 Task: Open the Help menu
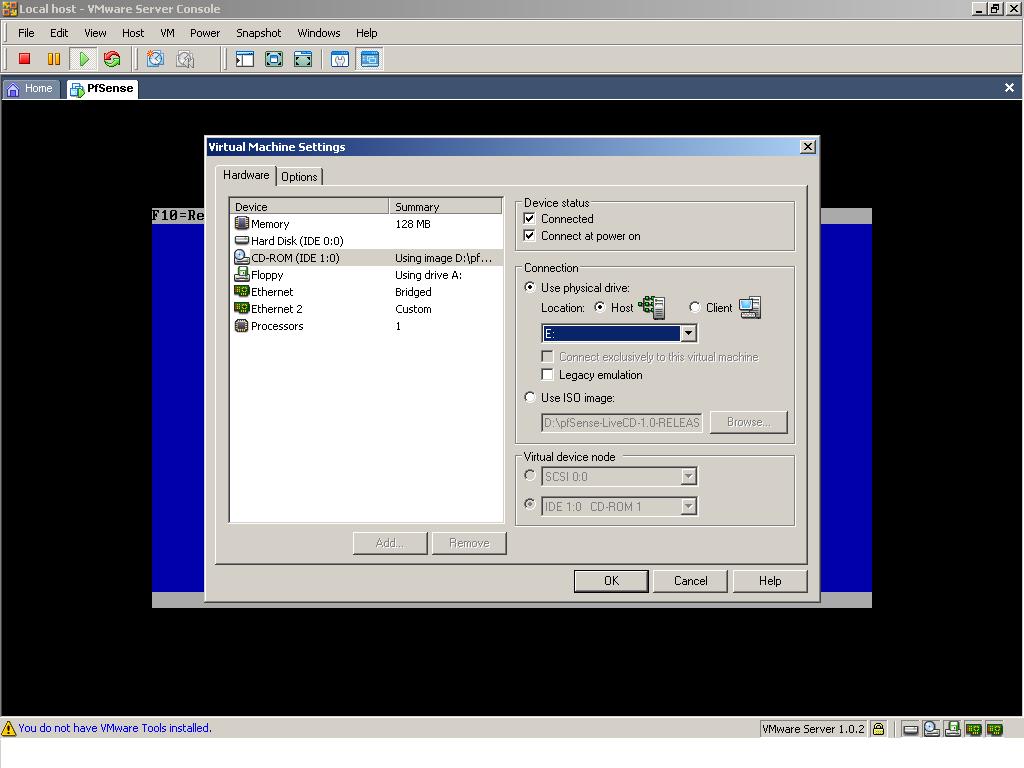[x=366, y=33]
